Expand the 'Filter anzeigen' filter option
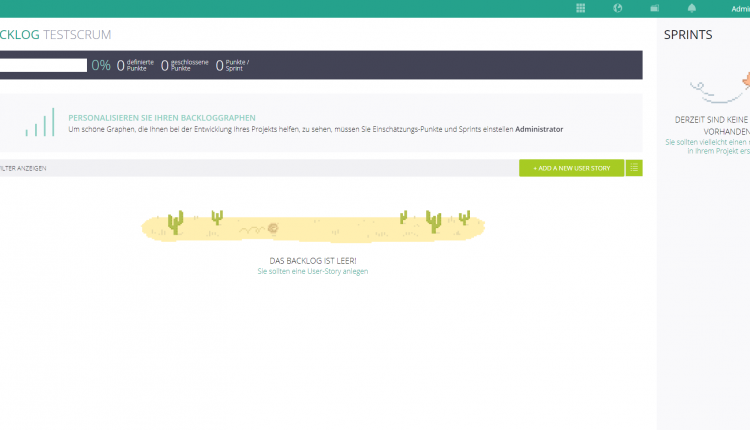The image size is (750, 430). 23,168
